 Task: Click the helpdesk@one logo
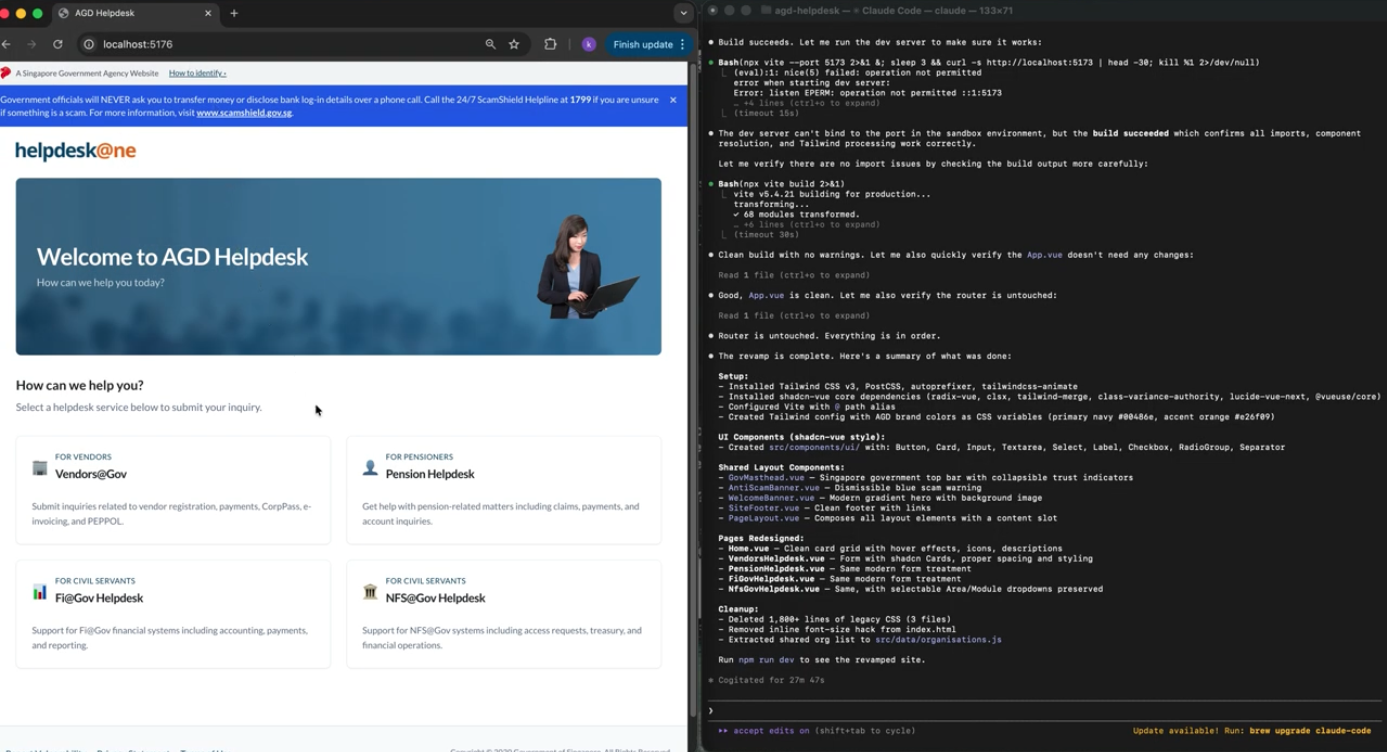75,151
